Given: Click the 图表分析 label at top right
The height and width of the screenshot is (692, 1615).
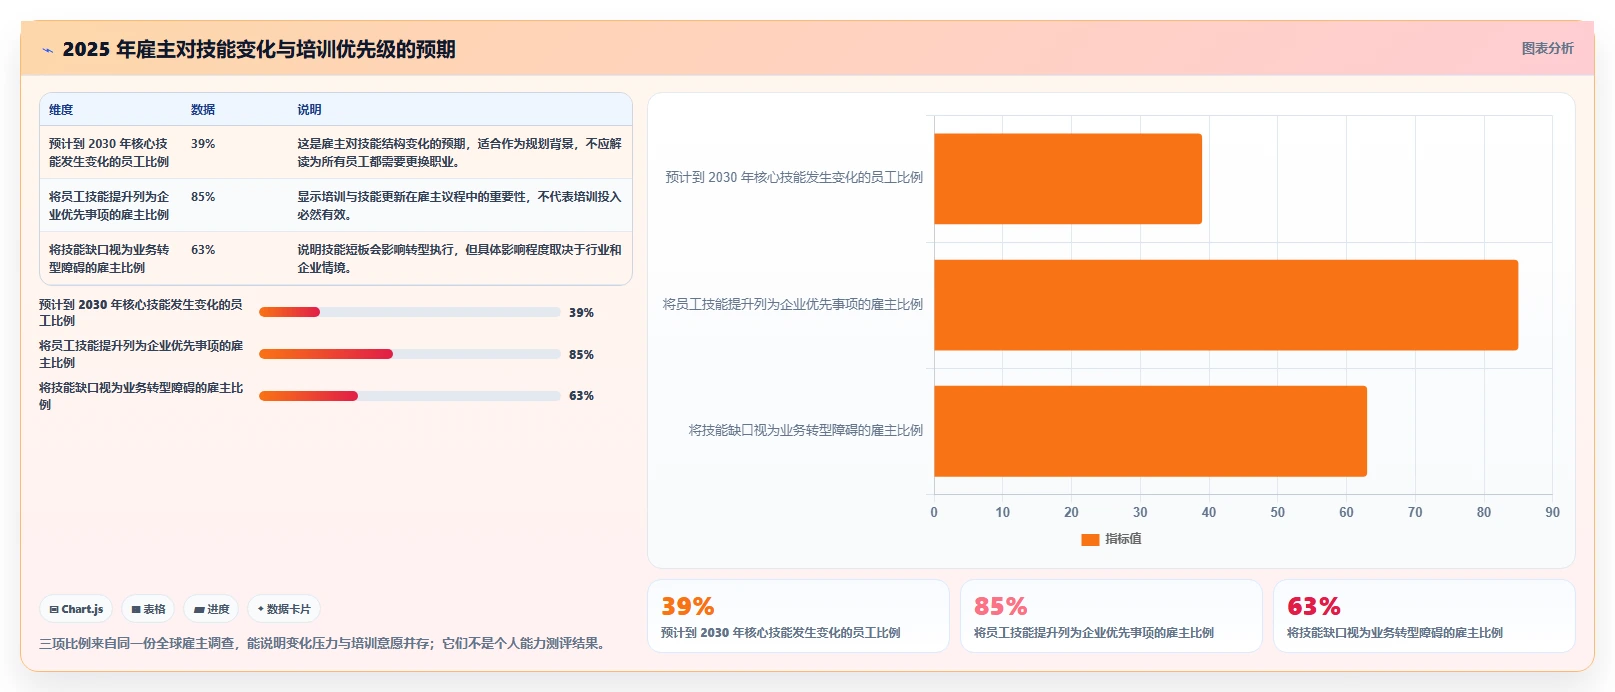Looking at the screenshot, I should (x=1547, y=48).
